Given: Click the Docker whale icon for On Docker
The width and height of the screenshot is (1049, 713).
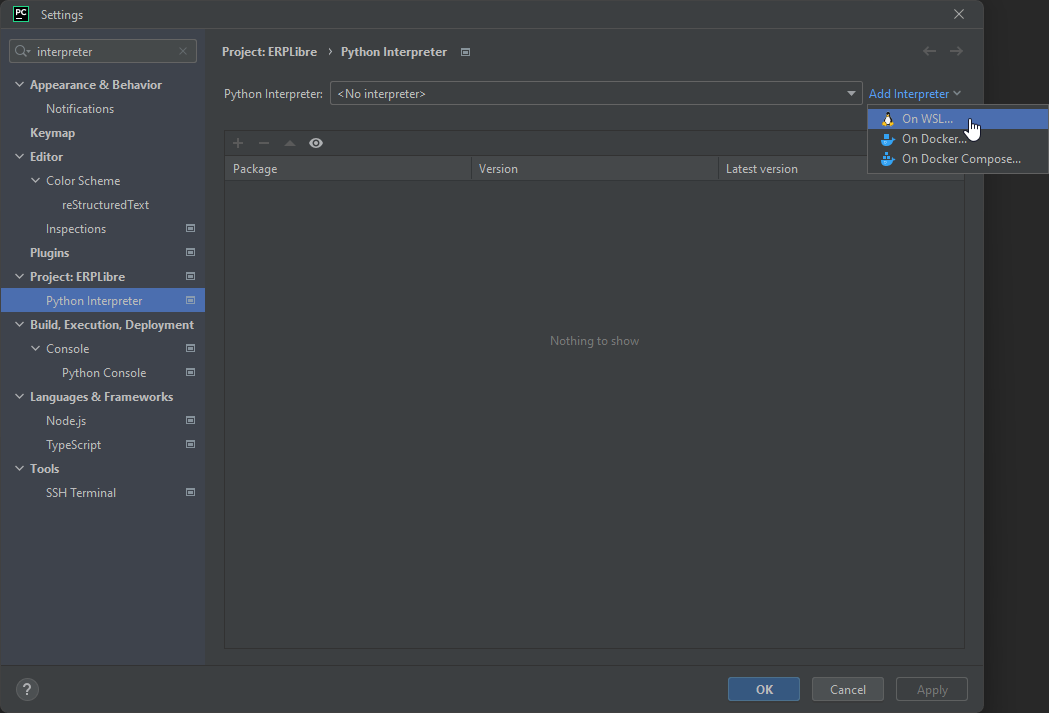Looking at the screenshot, I should click(887, 139).
